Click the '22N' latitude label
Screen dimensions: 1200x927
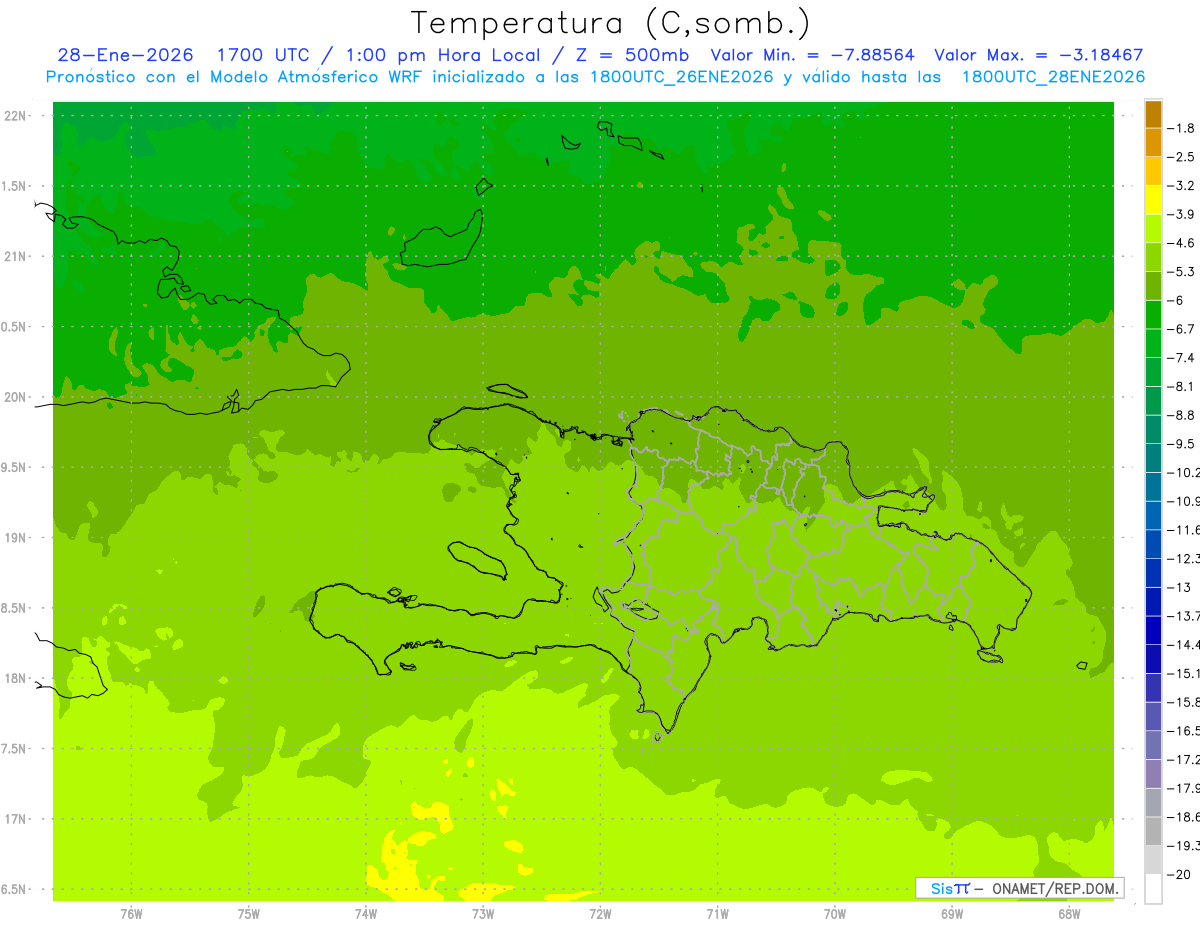[x=17, y=116]
